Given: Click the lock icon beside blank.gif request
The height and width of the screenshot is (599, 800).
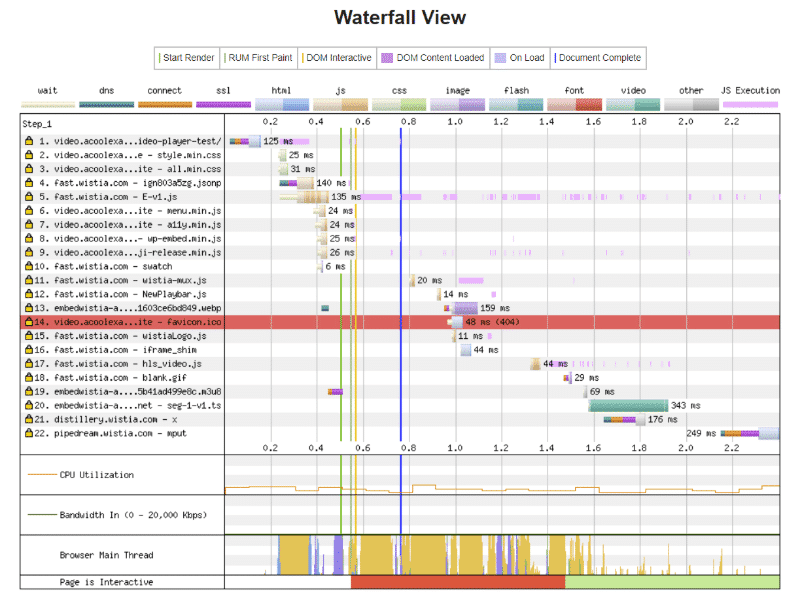Looking at the screenshot, I should [29, 378].
